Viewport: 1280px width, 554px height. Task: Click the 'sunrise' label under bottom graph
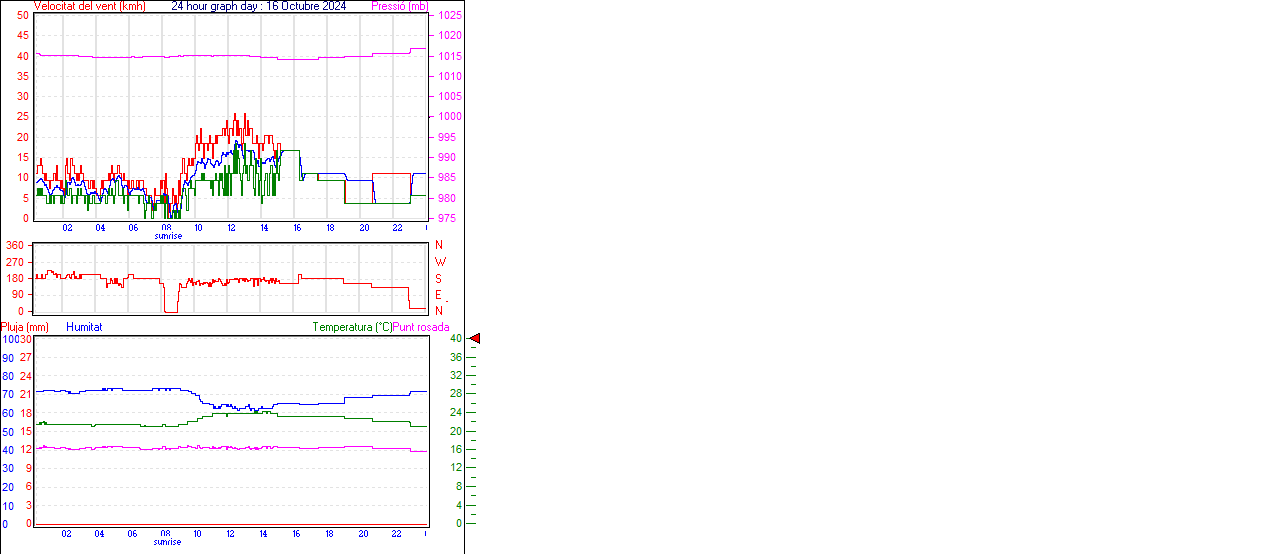tap(168, 542)
